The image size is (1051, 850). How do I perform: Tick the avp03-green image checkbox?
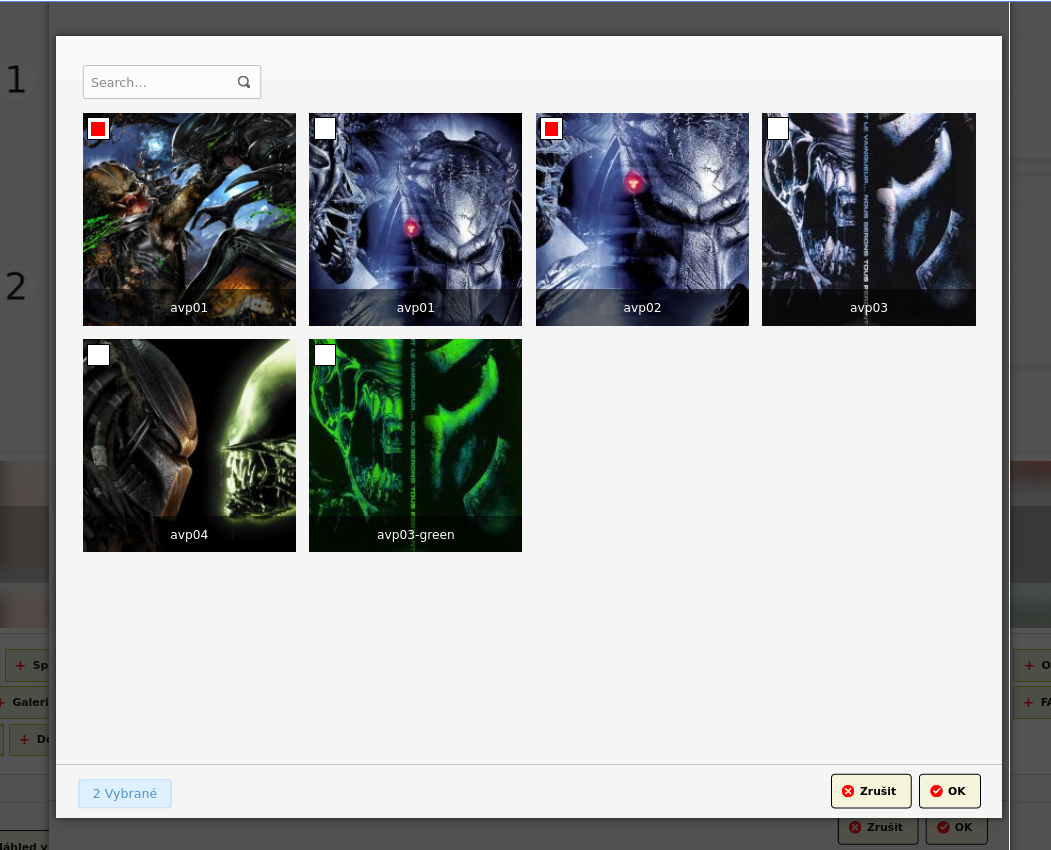tap(325, 355)
